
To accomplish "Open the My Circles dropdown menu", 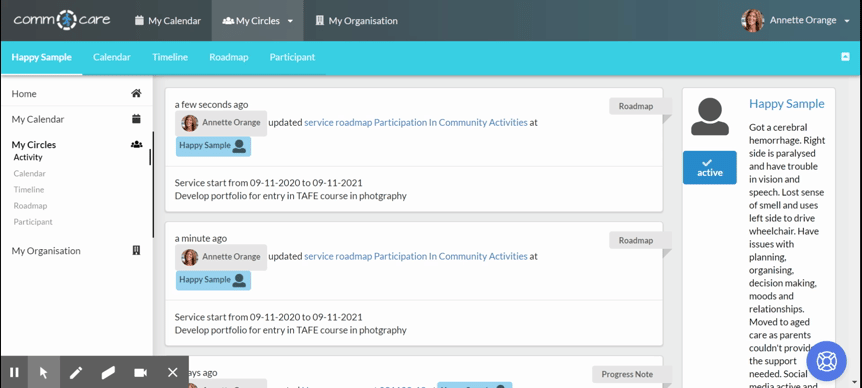I will pos(257,21).
